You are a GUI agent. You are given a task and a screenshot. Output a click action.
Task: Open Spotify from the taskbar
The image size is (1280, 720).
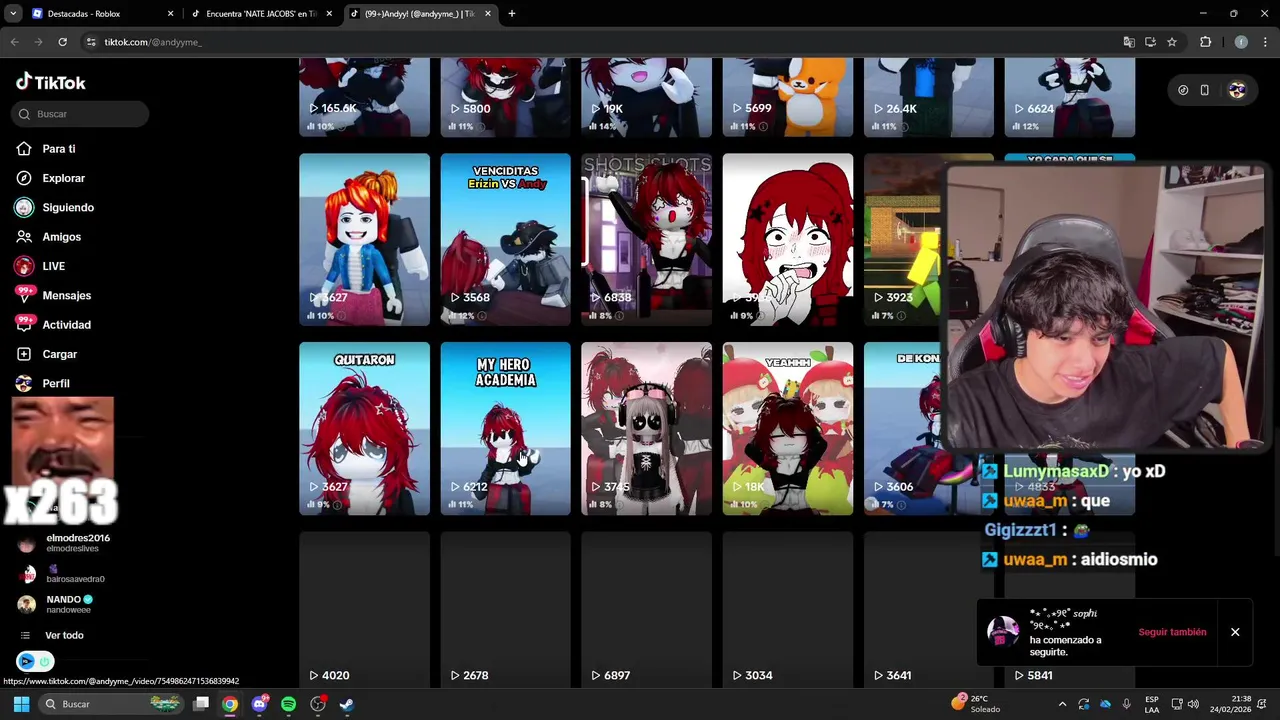[x=288, y=704]
